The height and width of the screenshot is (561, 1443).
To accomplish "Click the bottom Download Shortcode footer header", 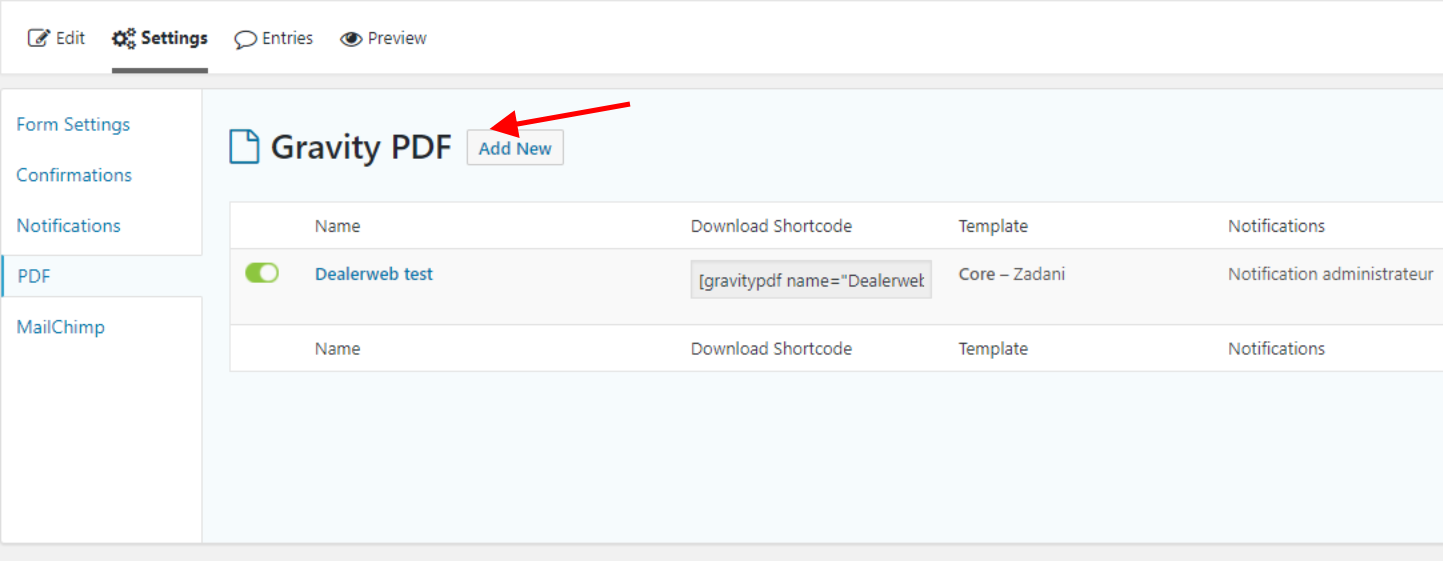I will [771, 349].
